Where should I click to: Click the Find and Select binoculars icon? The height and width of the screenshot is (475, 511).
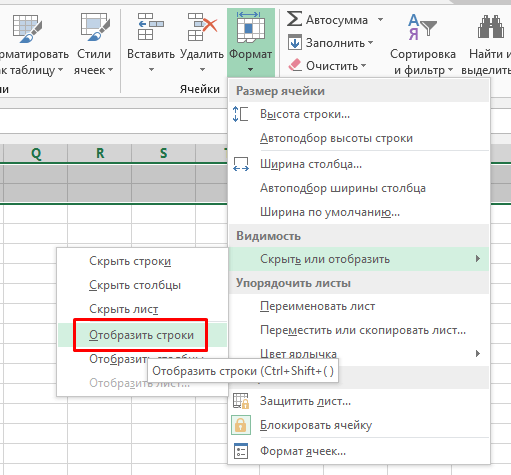tap(490, 27)
